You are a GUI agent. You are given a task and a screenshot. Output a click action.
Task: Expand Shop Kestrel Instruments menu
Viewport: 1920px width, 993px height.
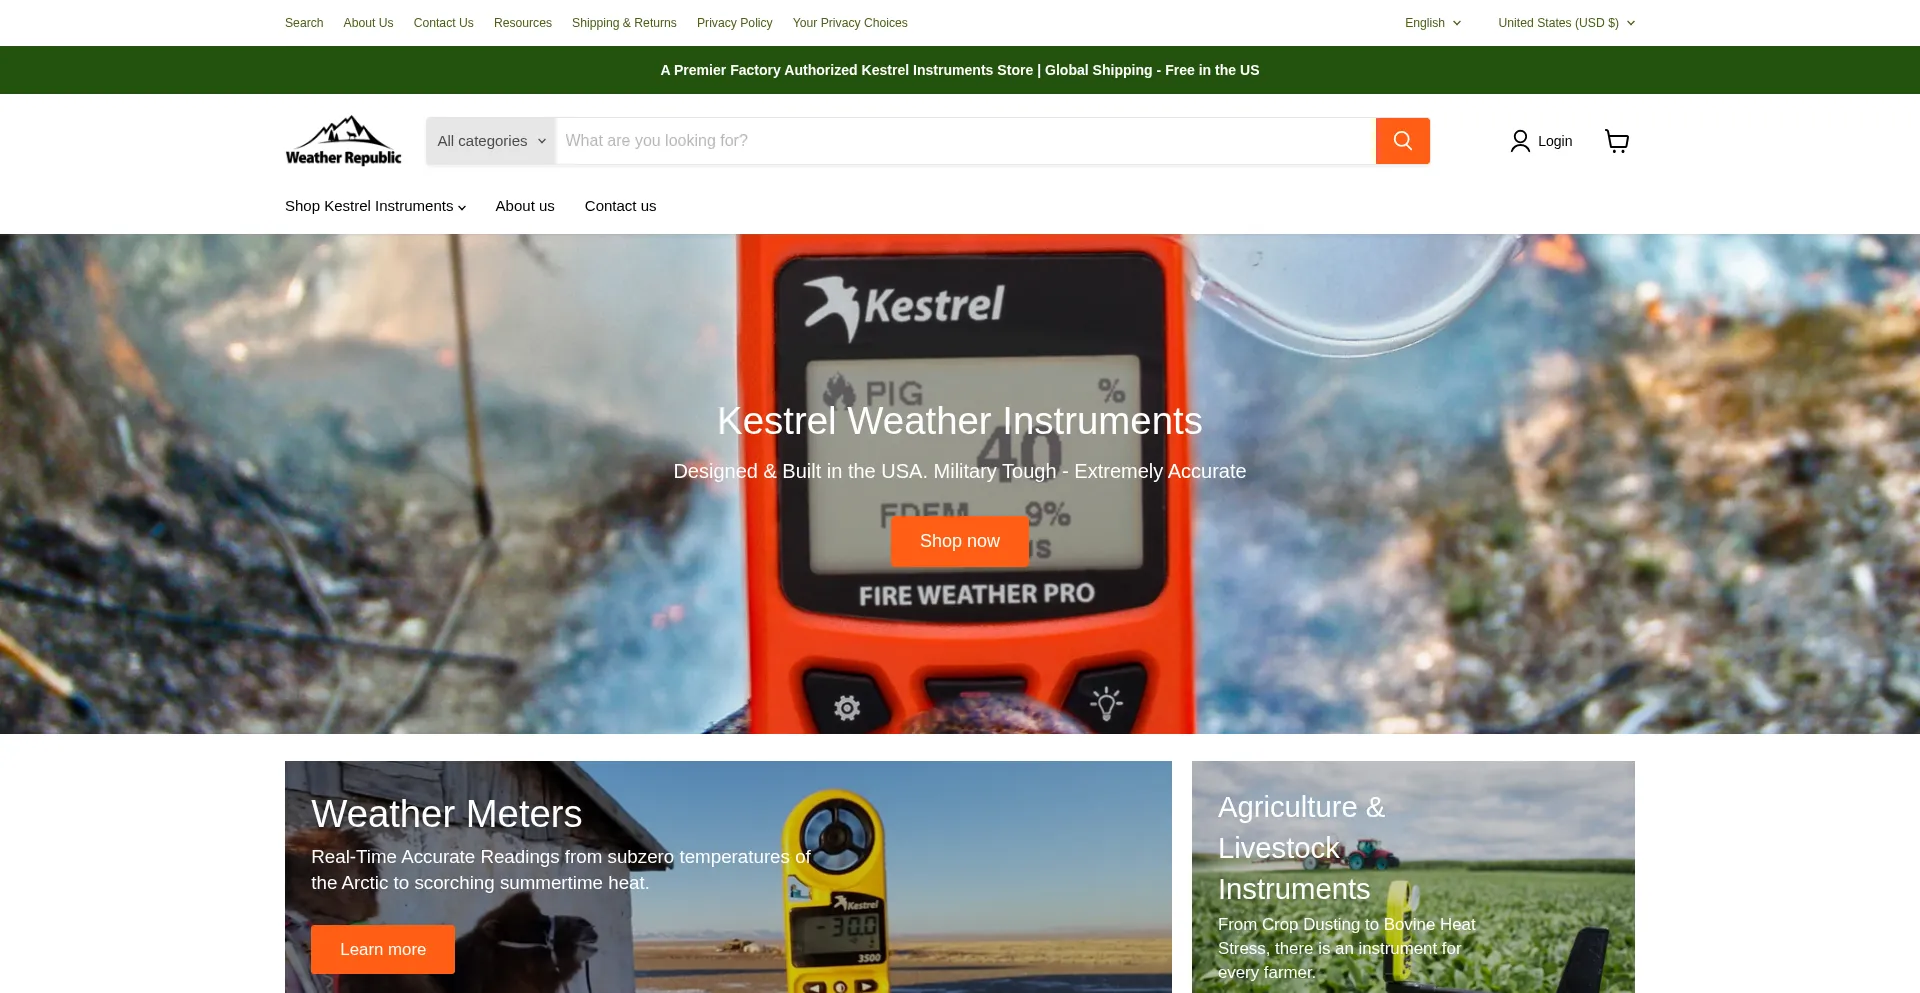(x=375, y=206)
